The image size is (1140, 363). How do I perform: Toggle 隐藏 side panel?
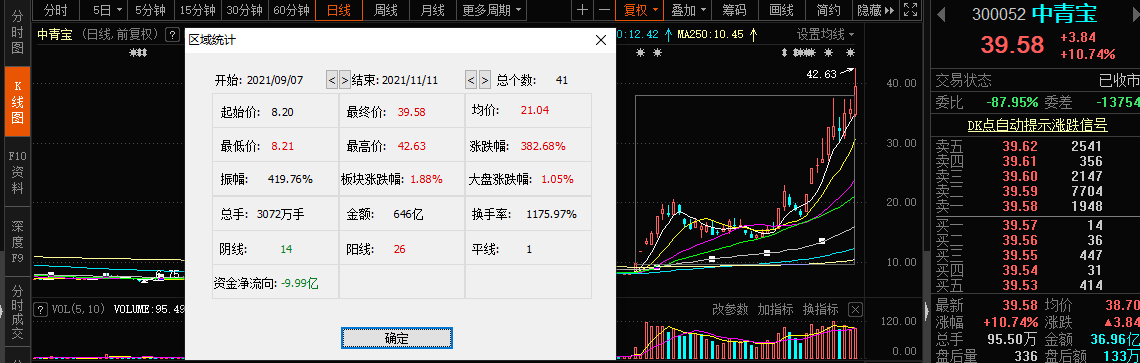(876, 10)
